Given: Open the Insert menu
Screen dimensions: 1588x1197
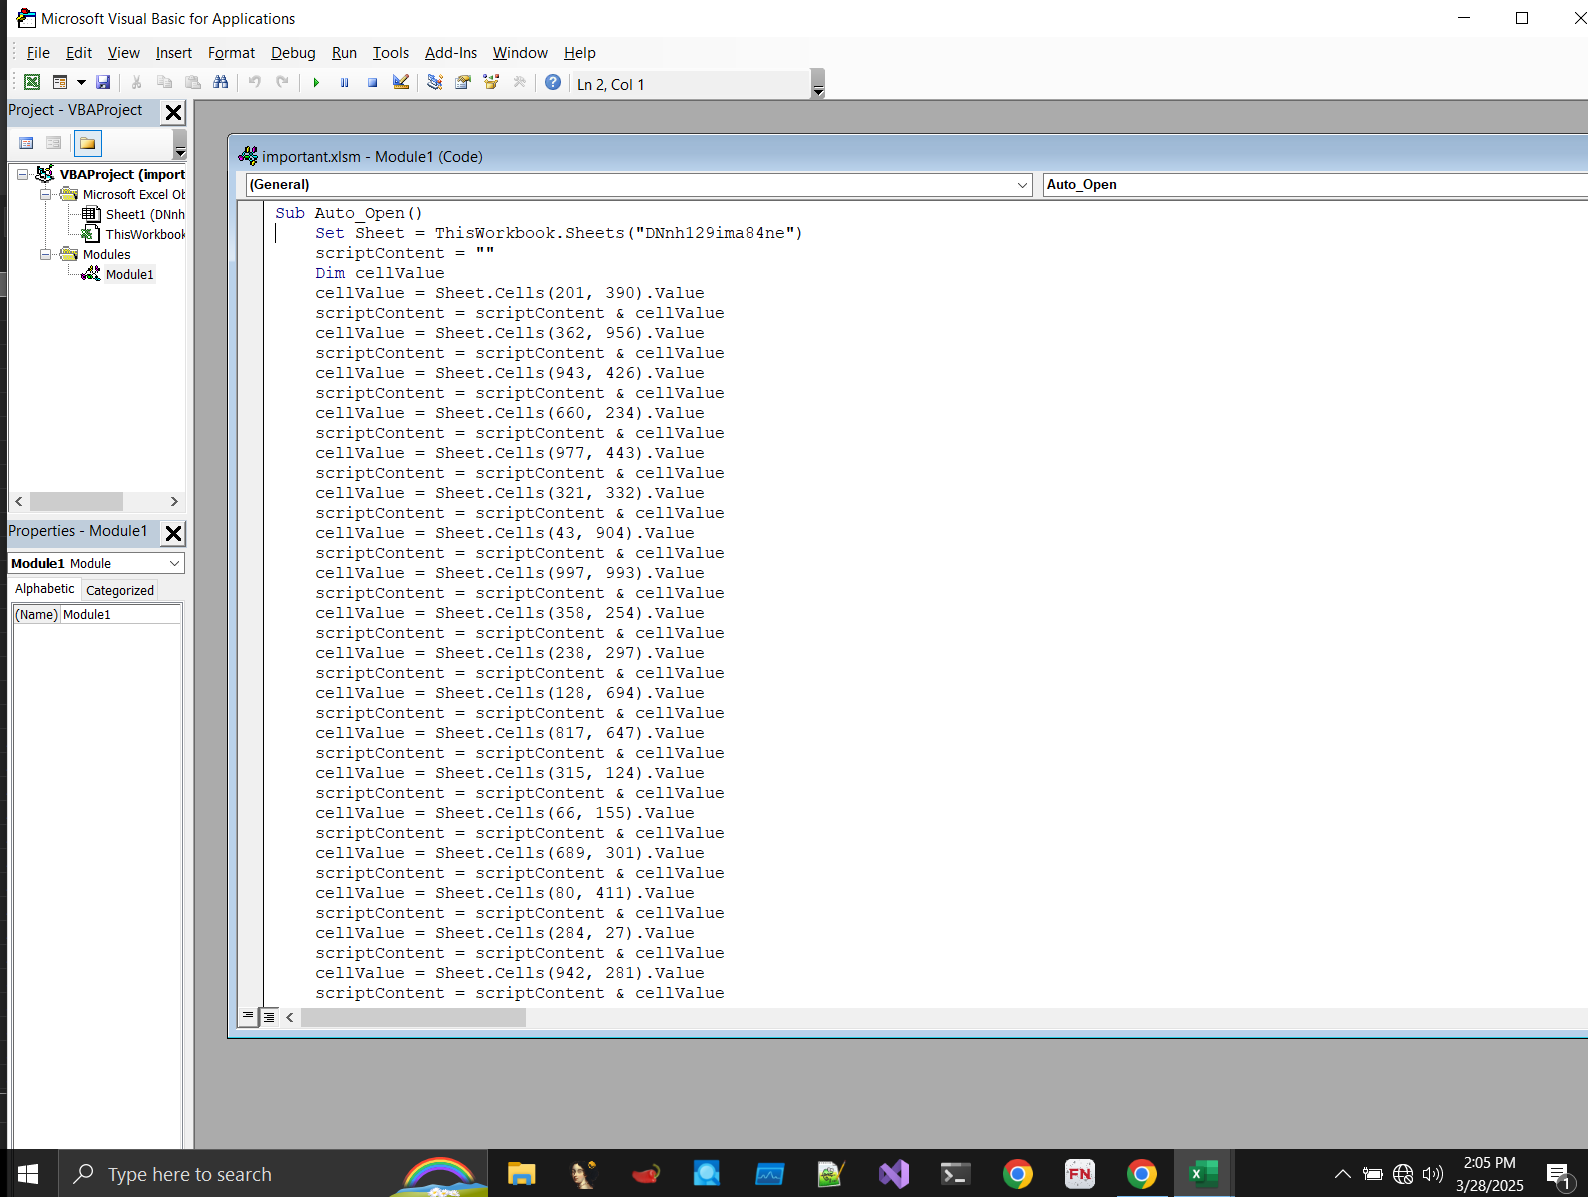Looking at the screenshot, I should tap(174, 53).
